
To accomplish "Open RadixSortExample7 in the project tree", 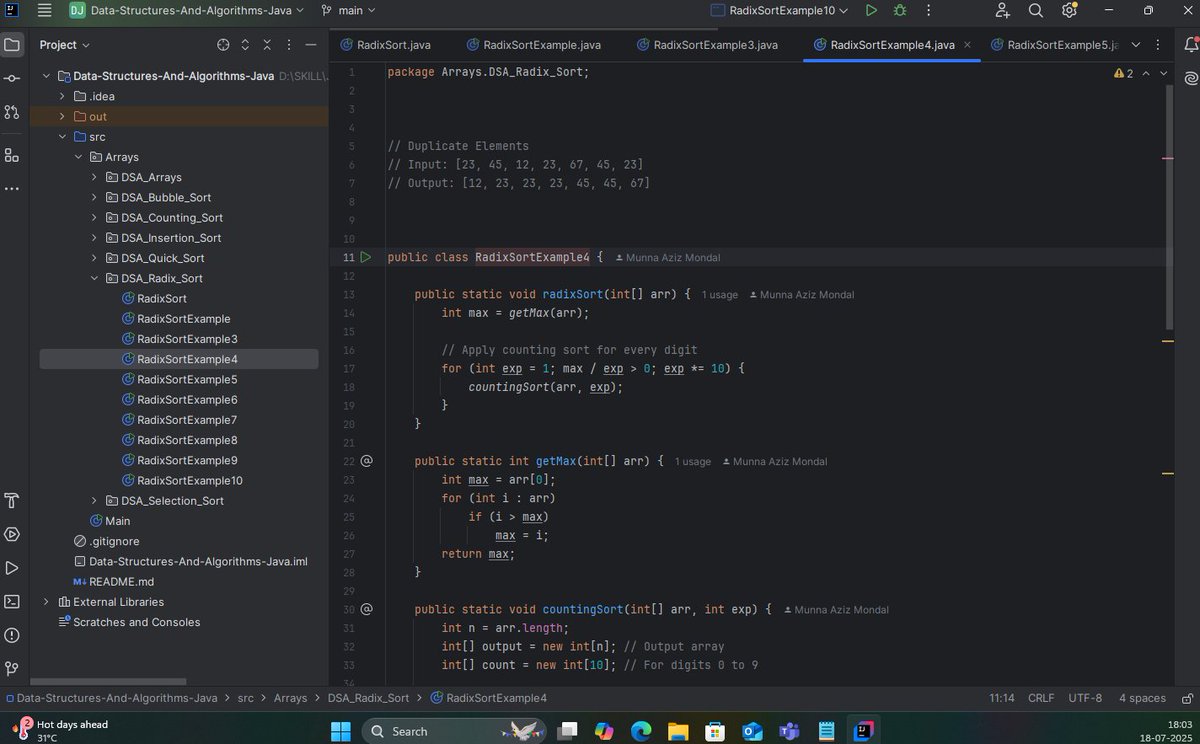I will coord(187,419).
